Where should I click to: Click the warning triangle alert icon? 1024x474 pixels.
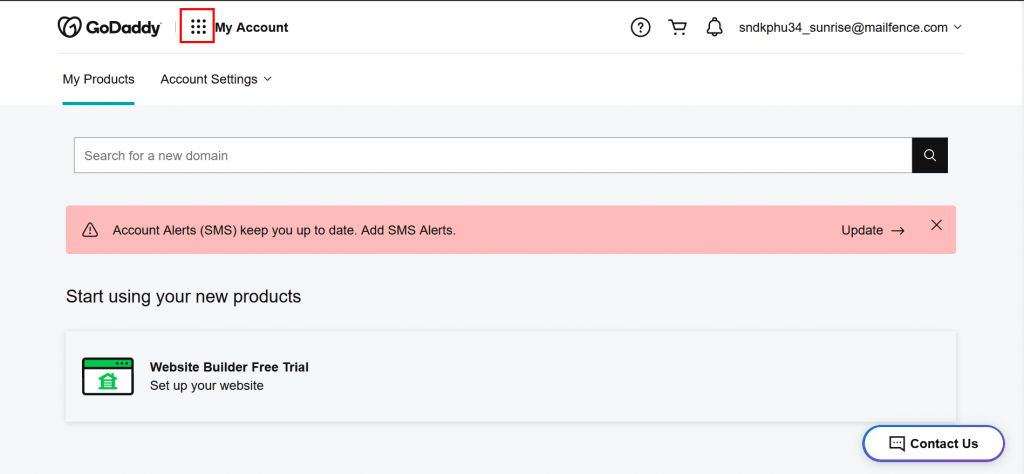[x=89, y=230]
